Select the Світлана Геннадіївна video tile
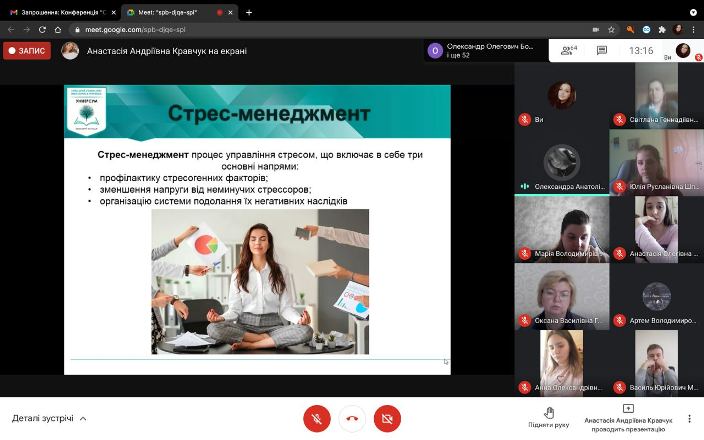The width and height of the screenshot is (704, 440). pyautogui.click(x=656, y=95)
